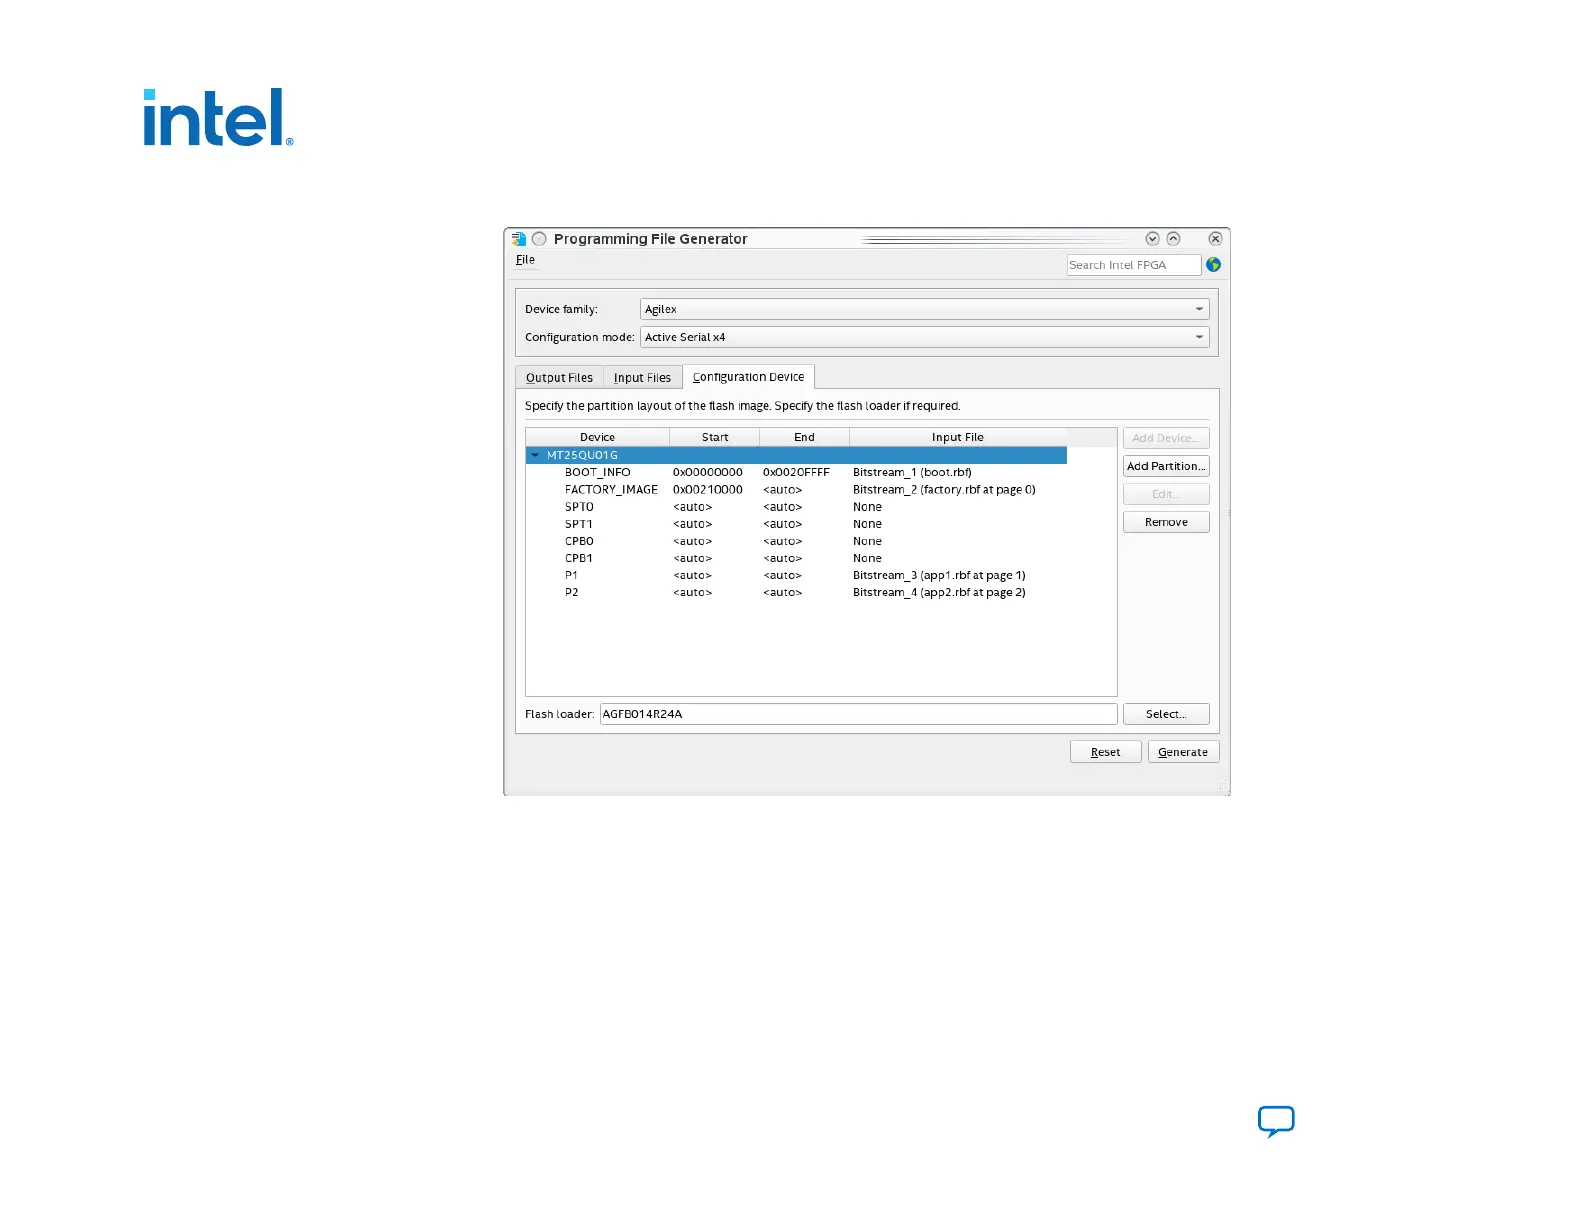
Task: Click Bitstream_2 factory.rbf input file entry
Action: (944, 490)
